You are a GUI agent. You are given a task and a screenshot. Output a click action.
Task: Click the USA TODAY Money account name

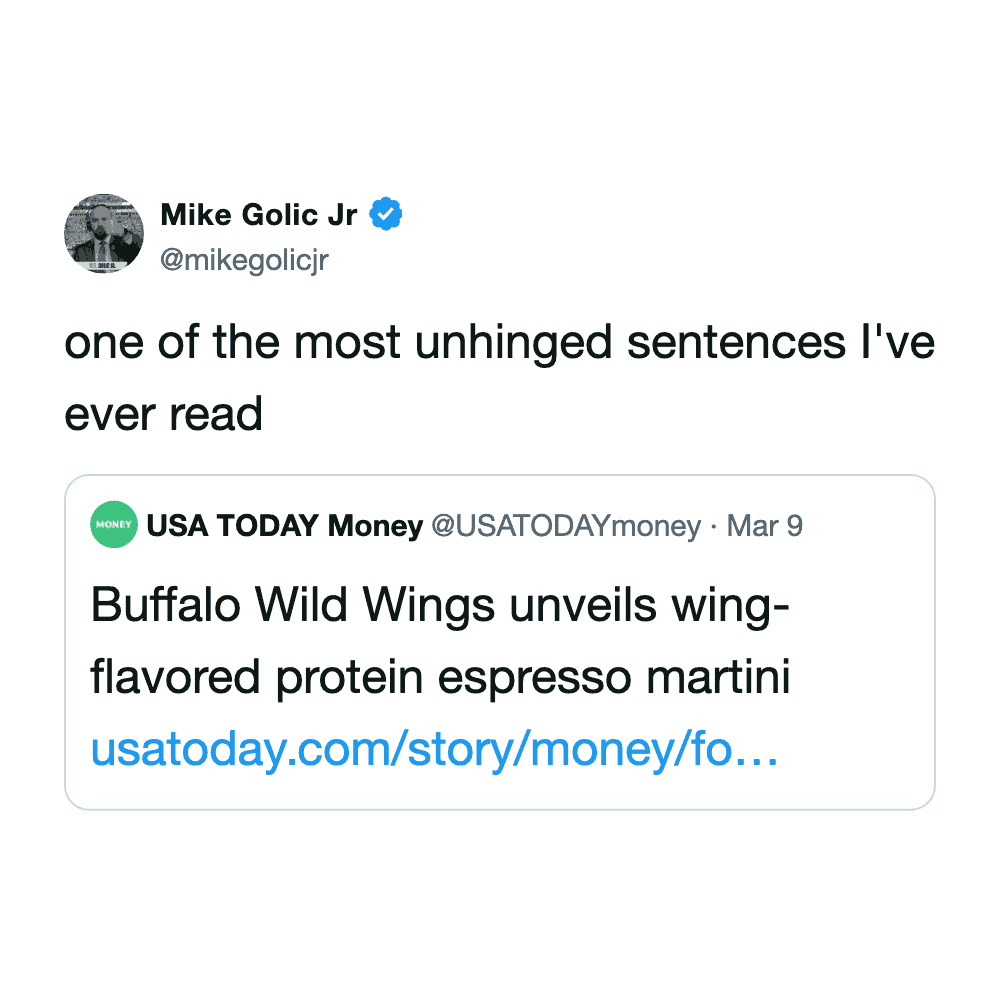(285, 525)
